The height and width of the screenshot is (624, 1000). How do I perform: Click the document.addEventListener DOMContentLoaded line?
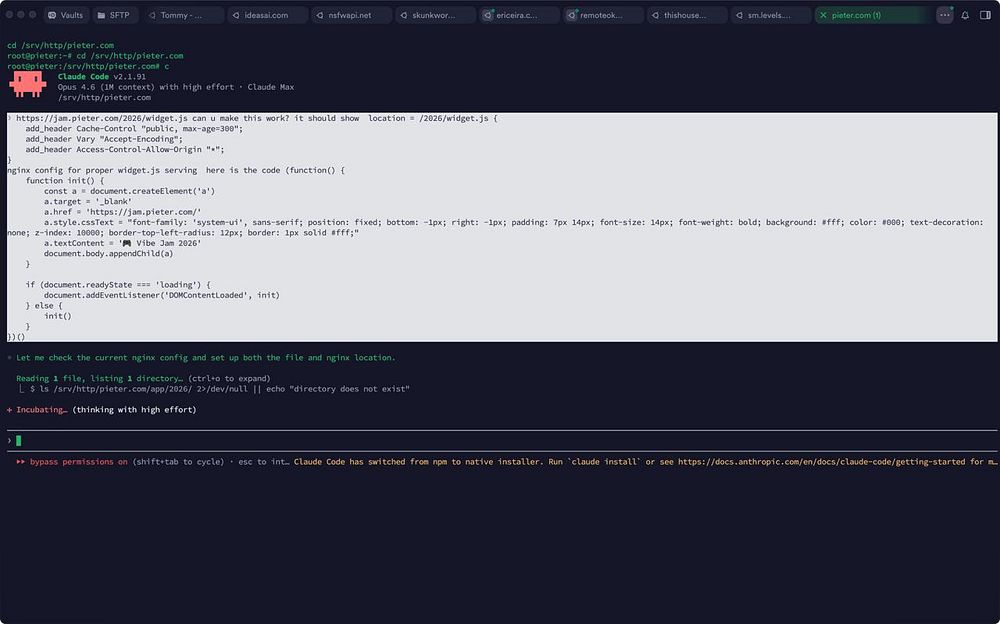point(161,295)
